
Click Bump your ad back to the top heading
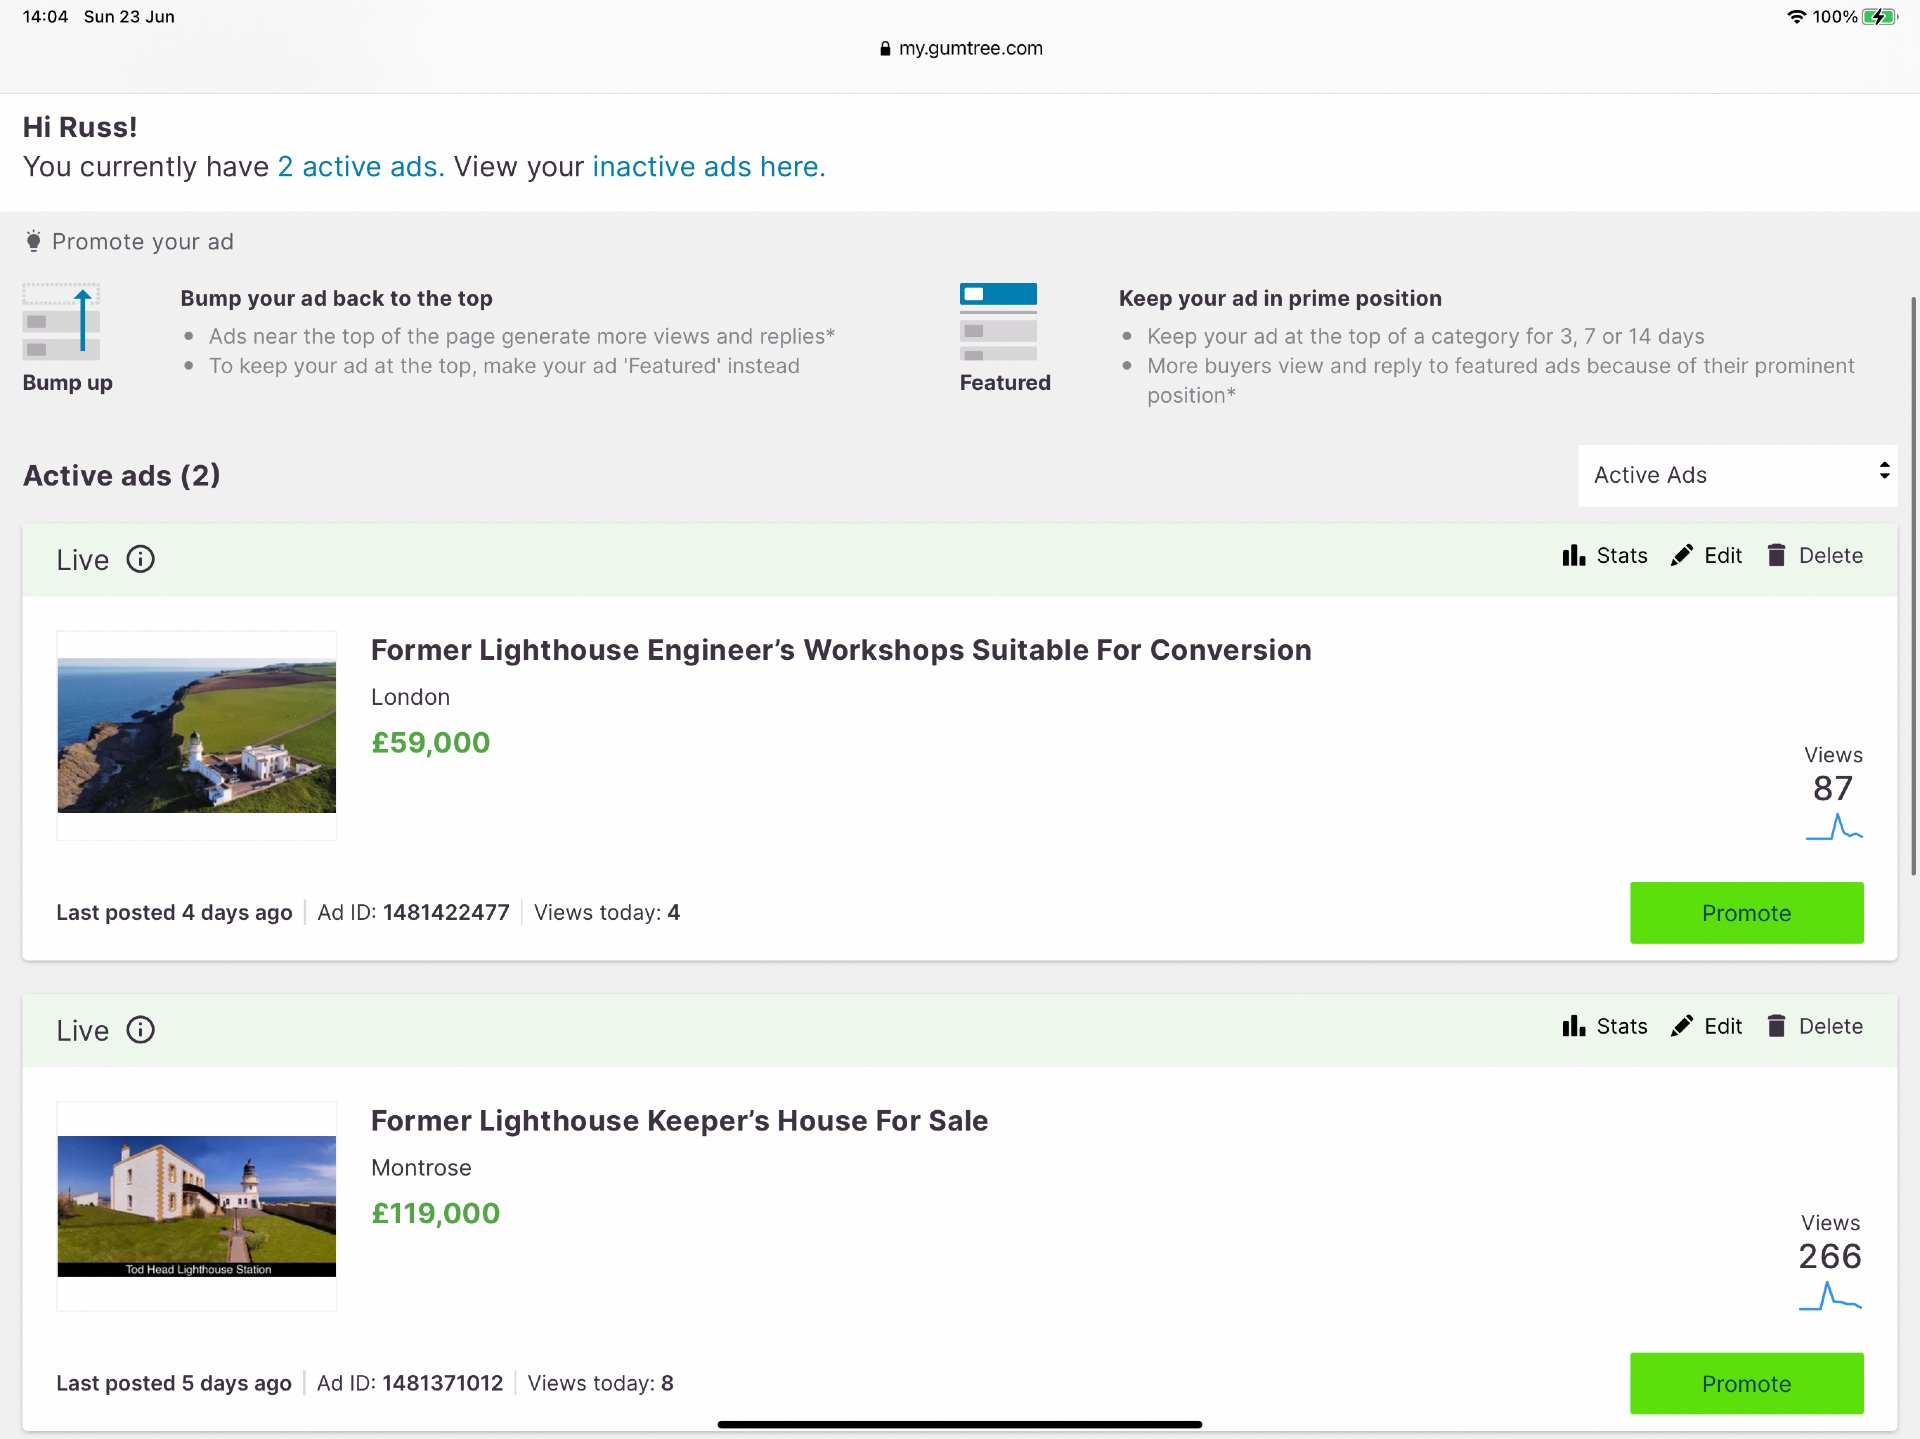(x=336, y=298)
